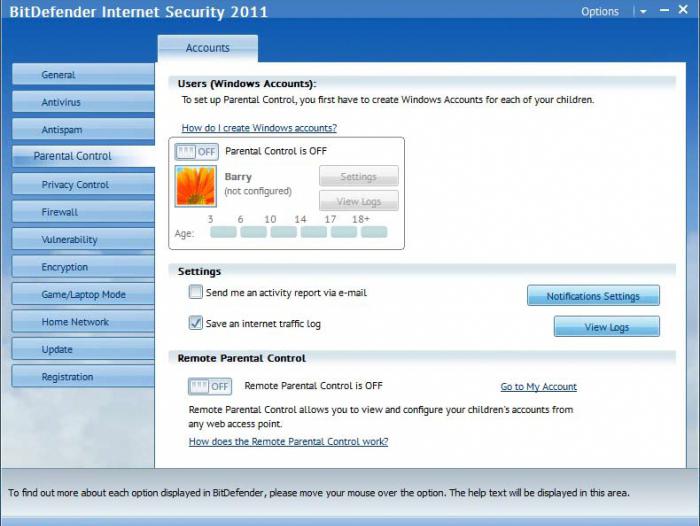Screen dimensions: 700x526
Task: Open Game/Laptop Mode section
Action: point(83,294)
